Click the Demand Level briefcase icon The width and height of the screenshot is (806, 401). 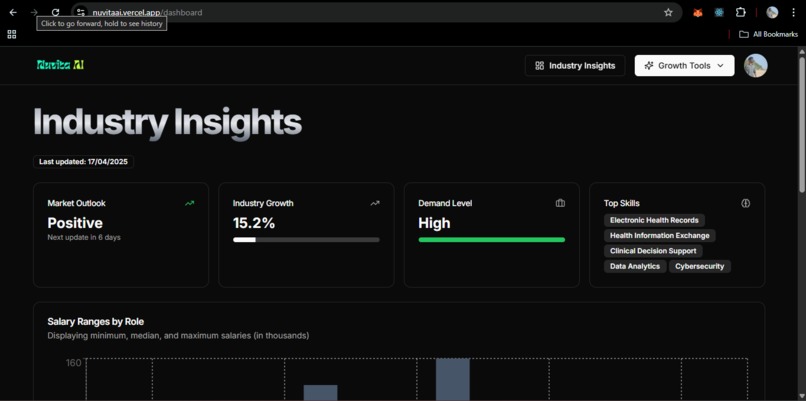[x=560, y=204]
